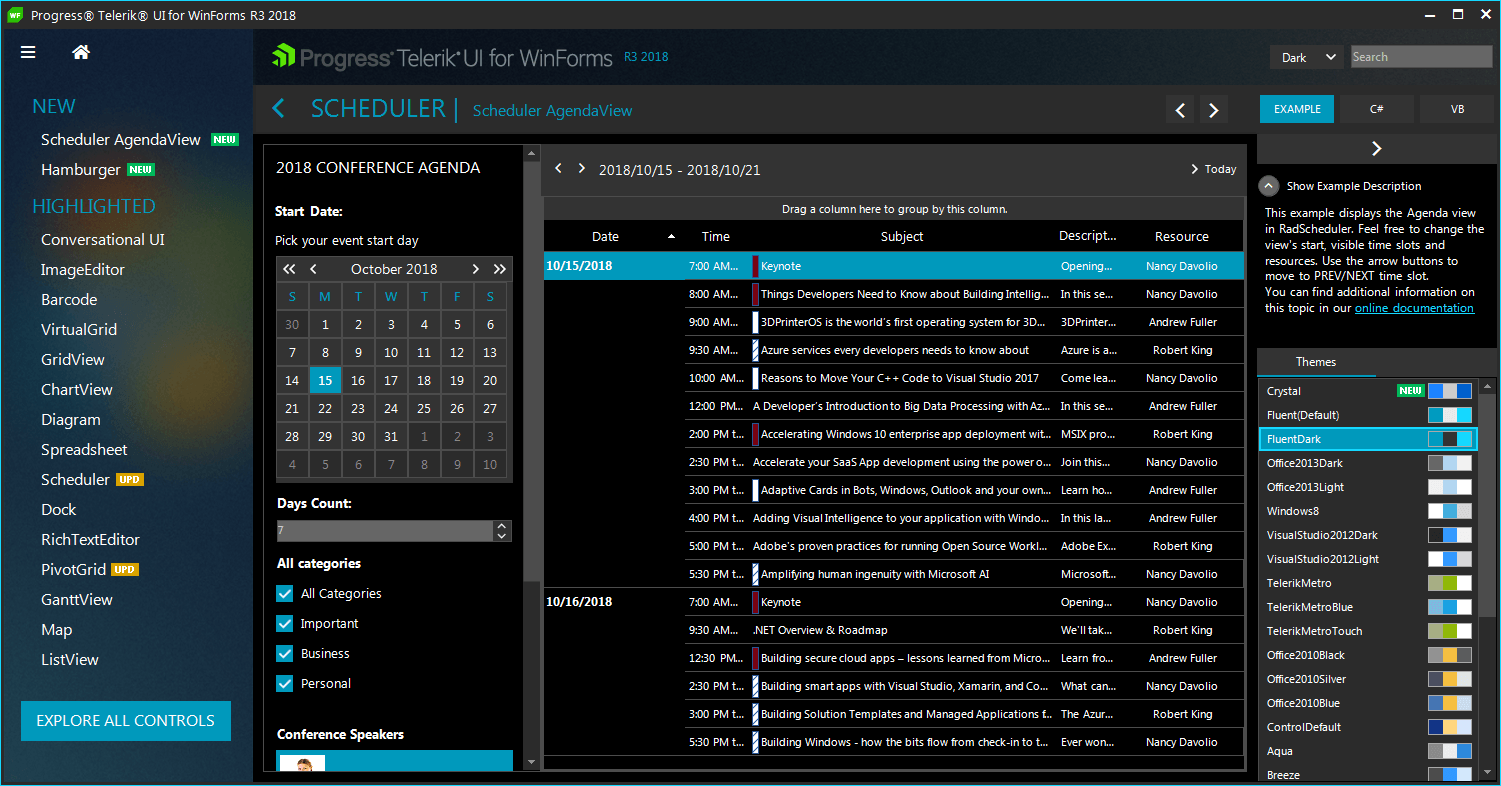Image resolution: width=1501 pixels, height=786 pixels.
Task: Open the Hamburger control demo
Action: click(81, 170)
